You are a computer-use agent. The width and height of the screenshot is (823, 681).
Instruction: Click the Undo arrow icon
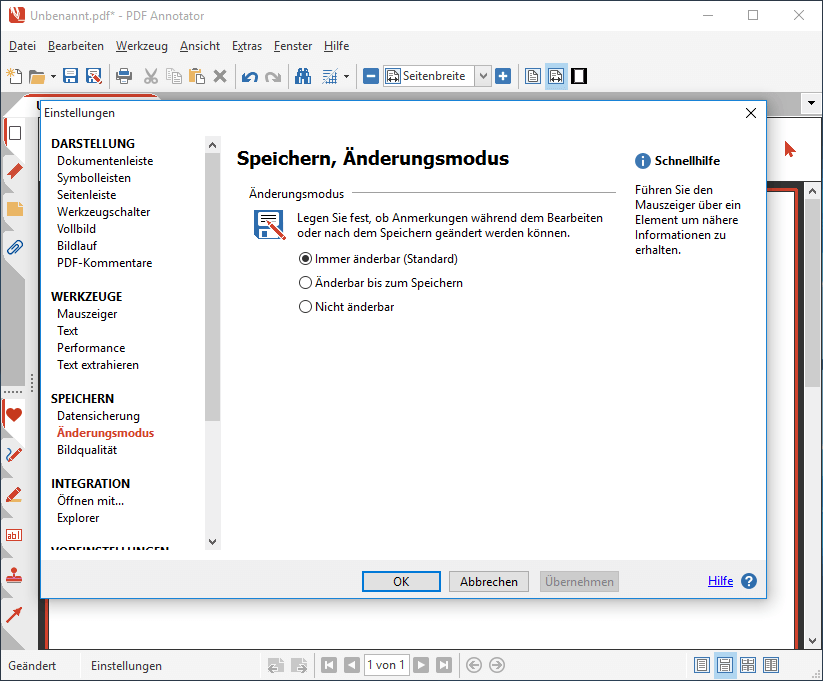249,76
